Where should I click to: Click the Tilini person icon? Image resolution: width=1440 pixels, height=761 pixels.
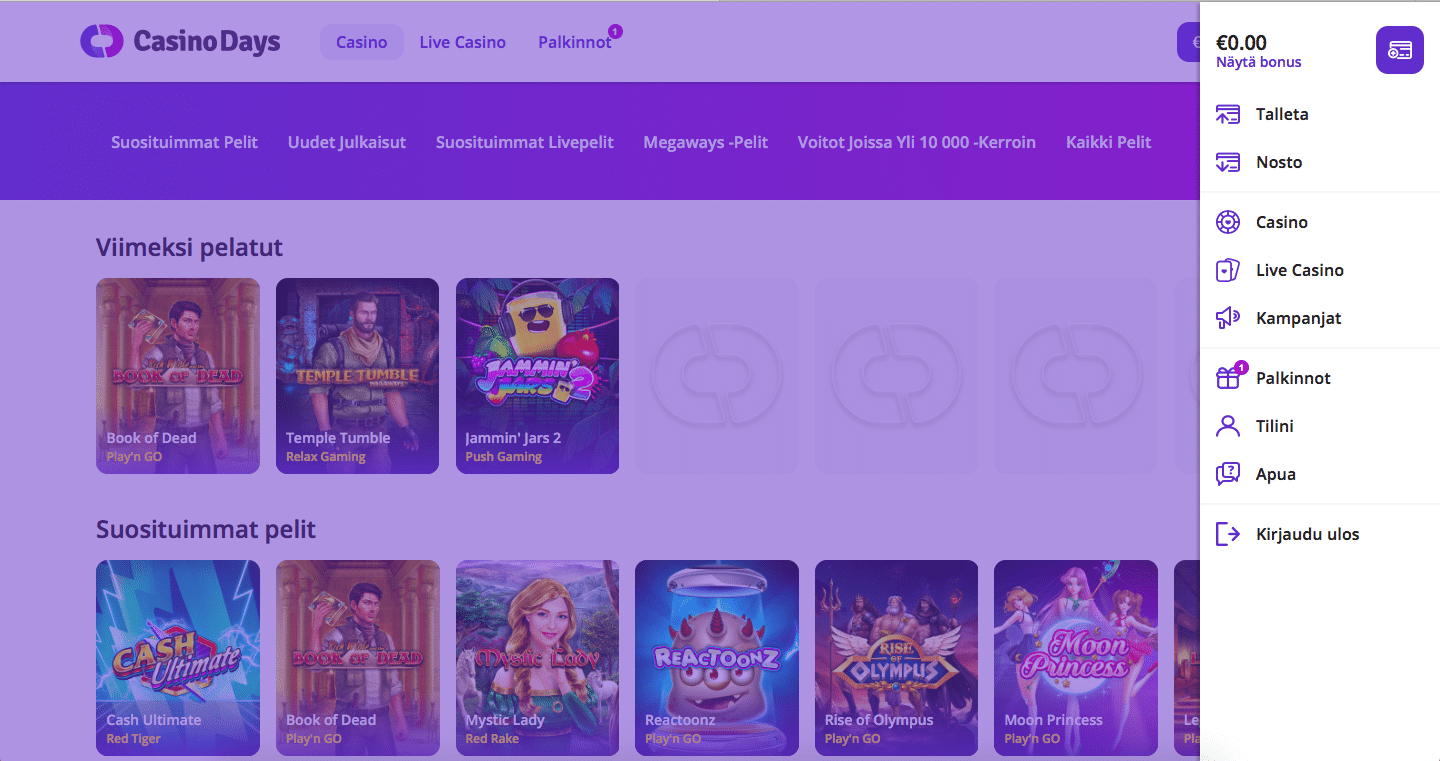1228,426
